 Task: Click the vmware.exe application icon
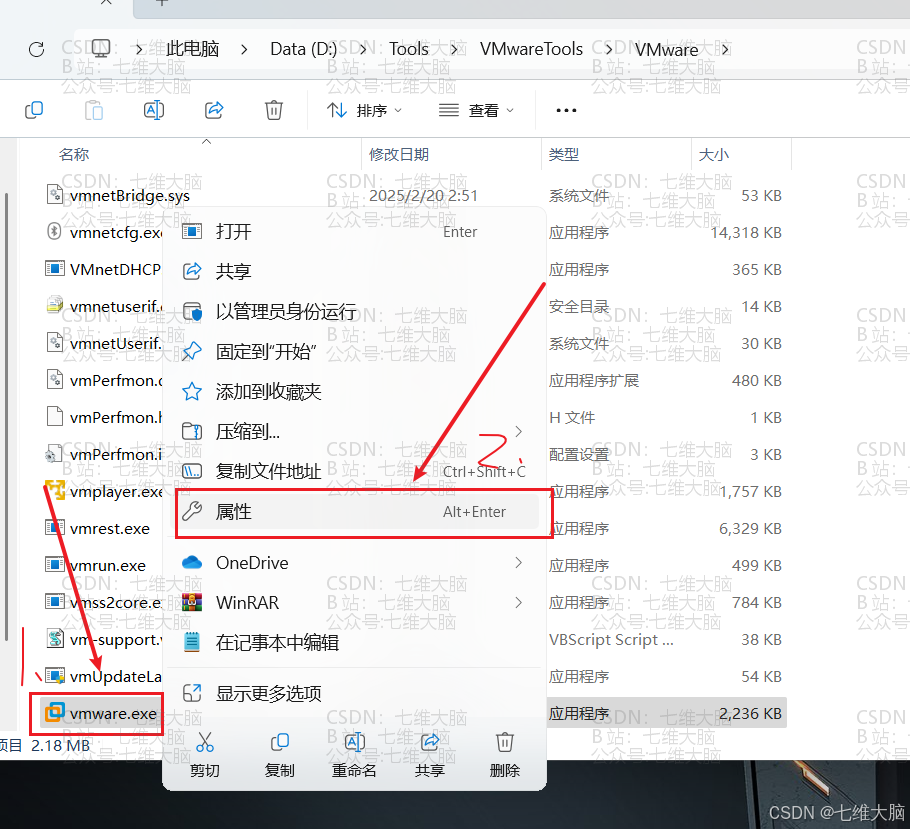(55, 712)
